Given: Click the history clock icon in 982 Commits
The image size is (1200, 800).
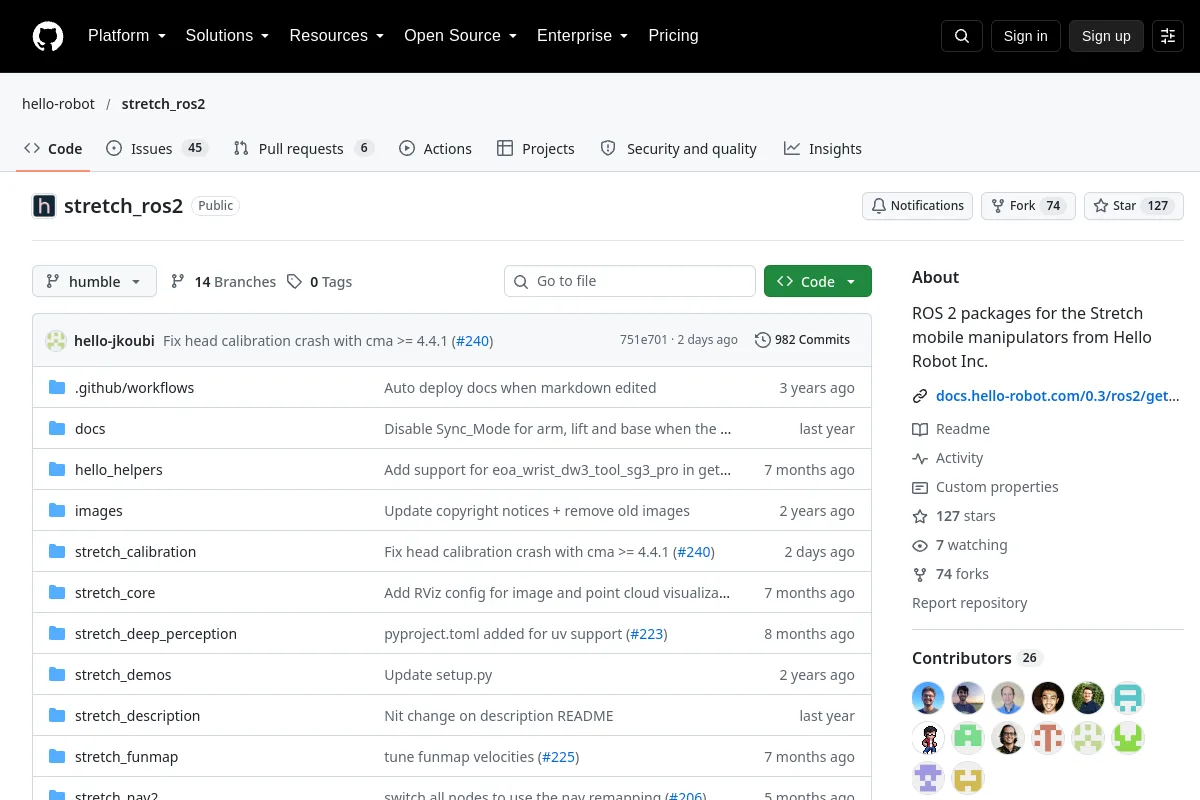Looking at the screenshot, I should pos(763,340).
